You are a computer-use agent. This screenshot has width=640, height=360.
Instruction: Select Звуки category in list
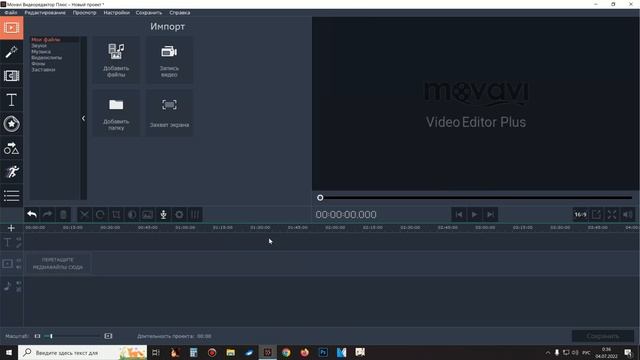39,46
